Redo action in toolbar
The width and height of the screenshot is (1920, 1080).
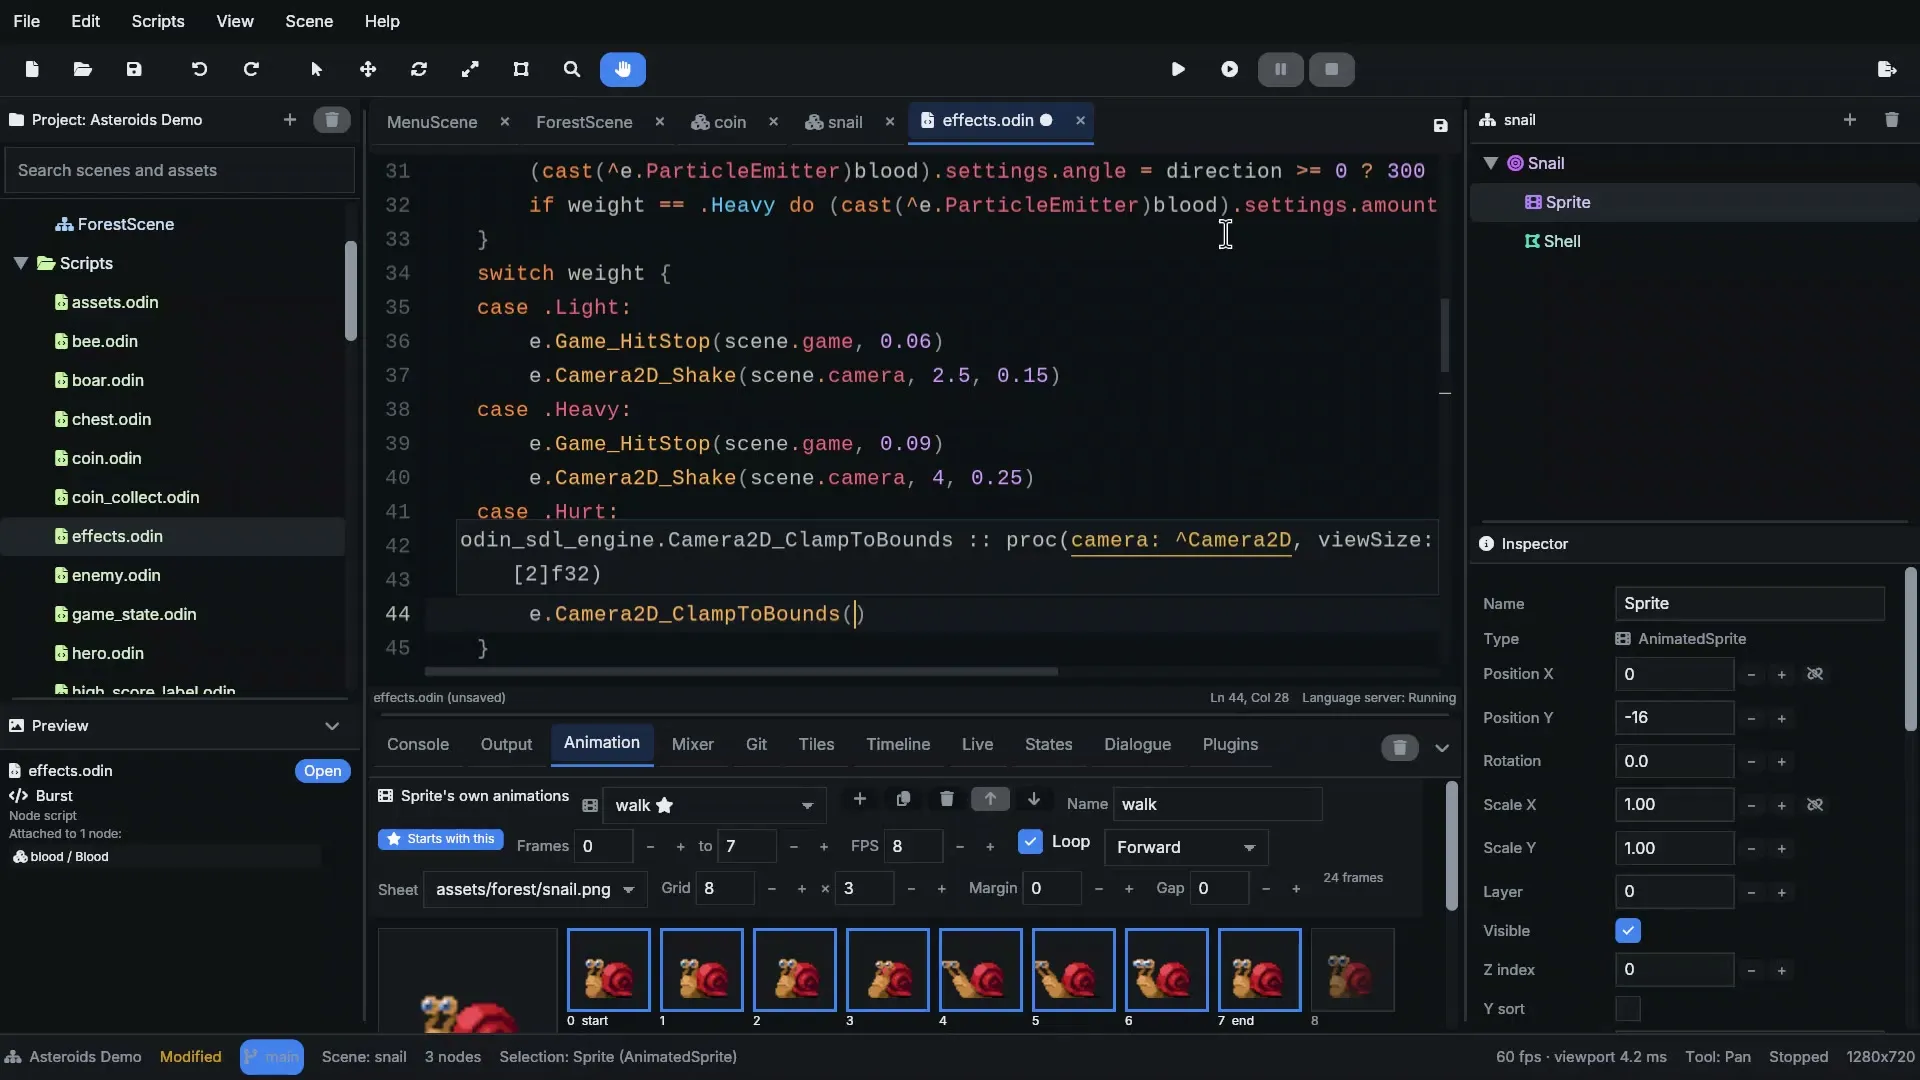coord(251,69)
